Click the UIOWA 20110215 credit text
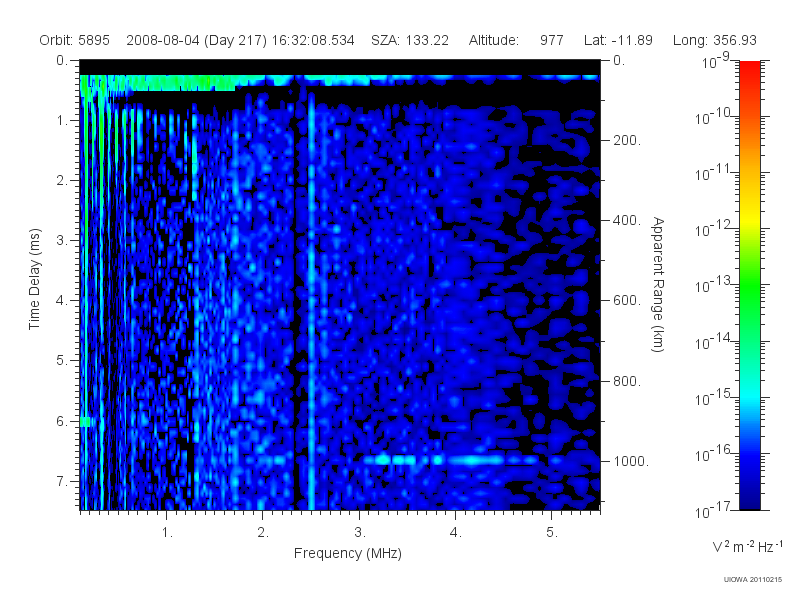The height and width of the screenshot is (600, 800). coord(752,580)
